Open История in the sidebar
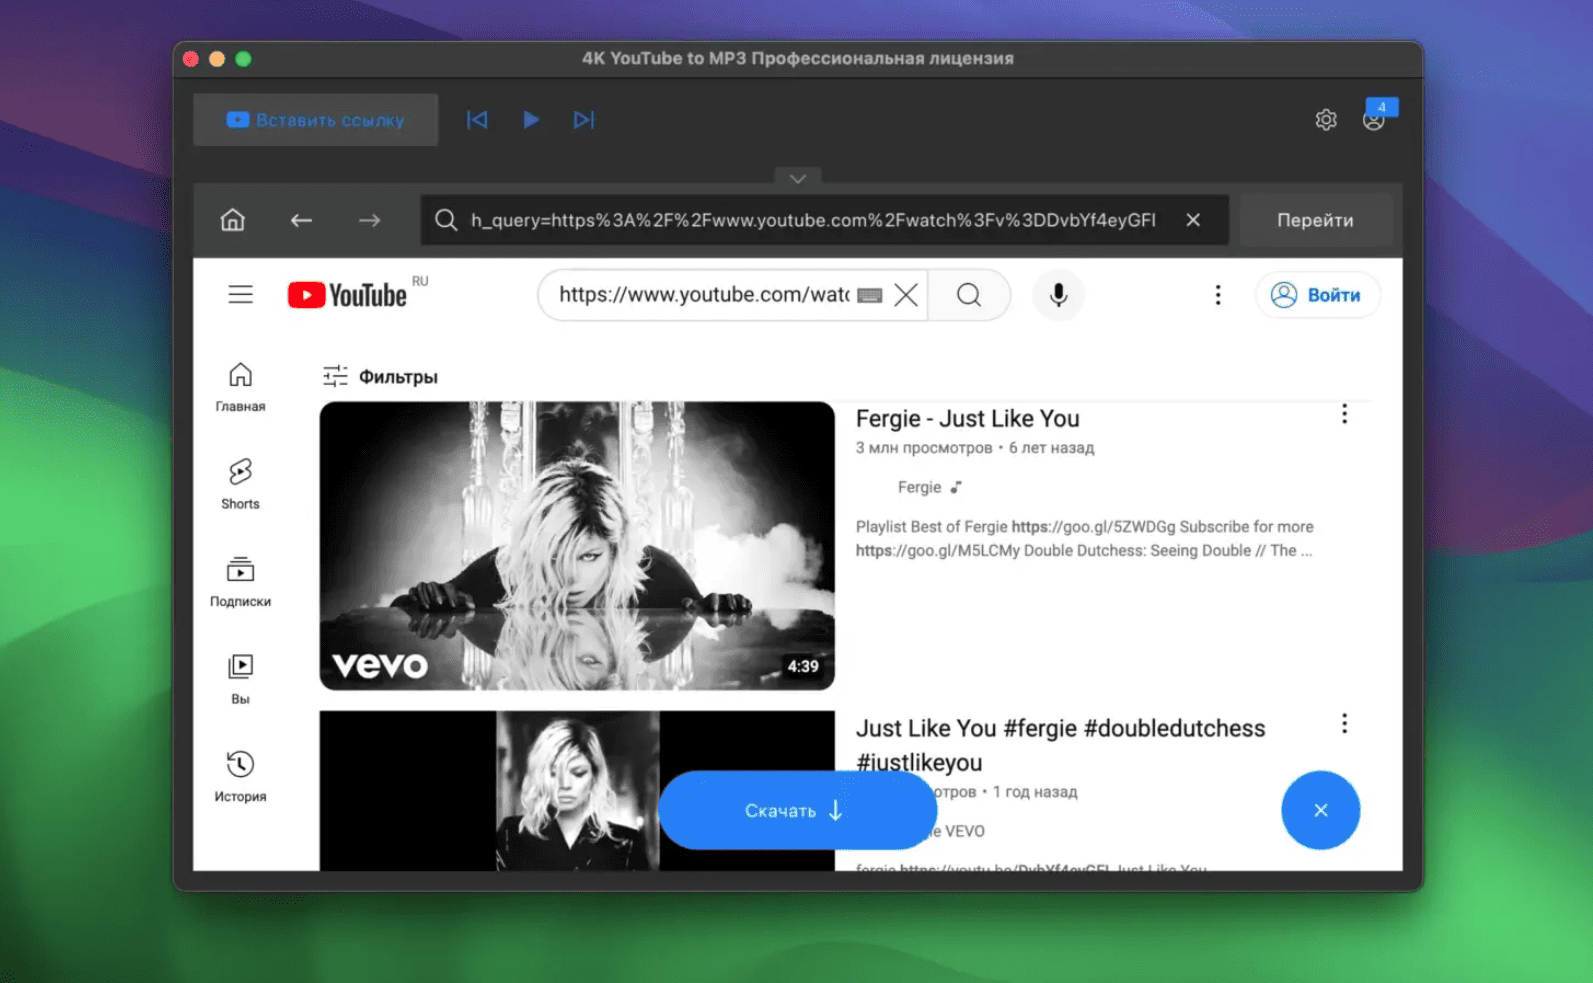The width and height of the screenshot is (1593, 983). click(240, 777)
